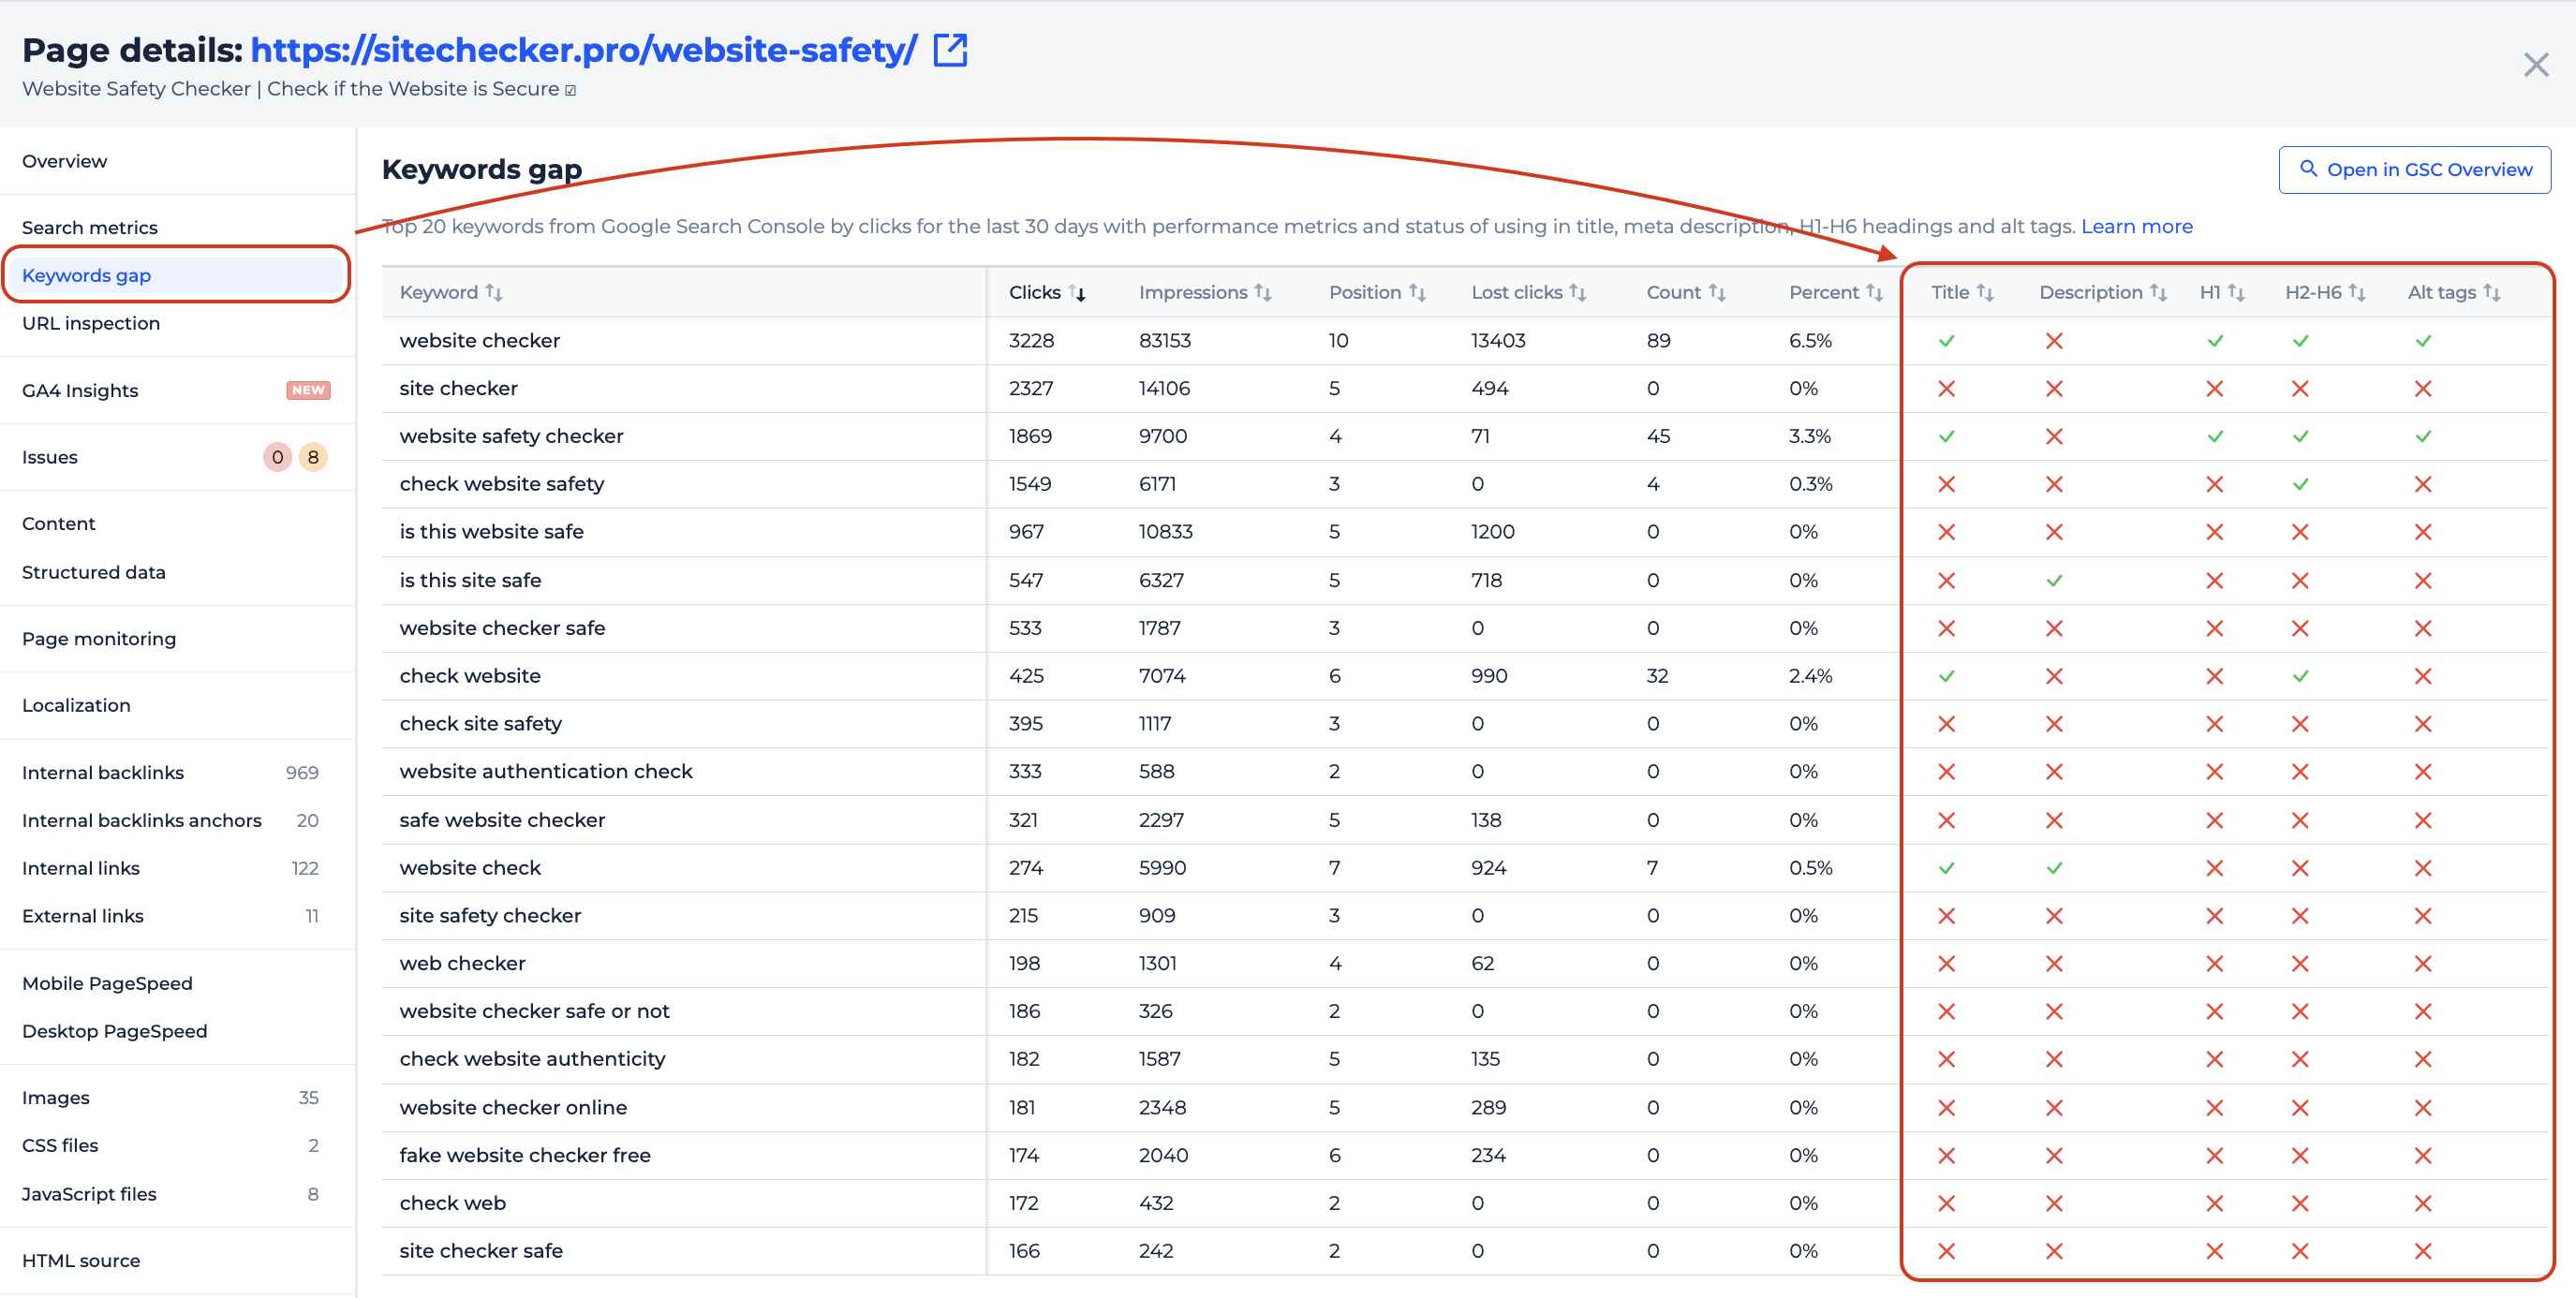Click the sitechecker.pro website-safety URL
The height and width of the screenshot is (1298, 2576).
[583, 50]
